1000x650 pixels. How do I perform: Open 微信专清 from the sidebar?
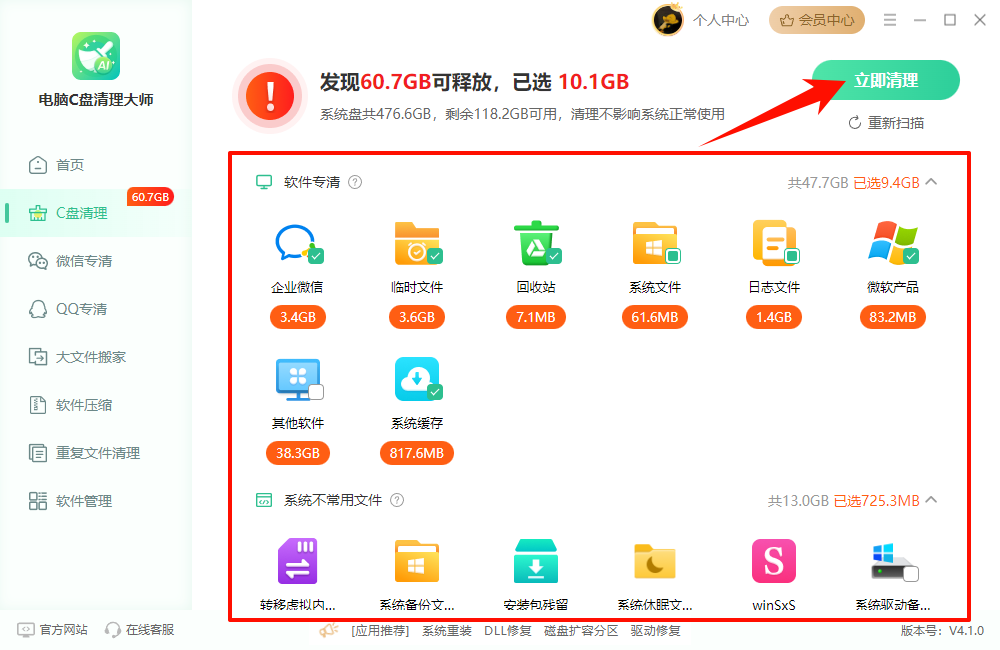(83, 260)
